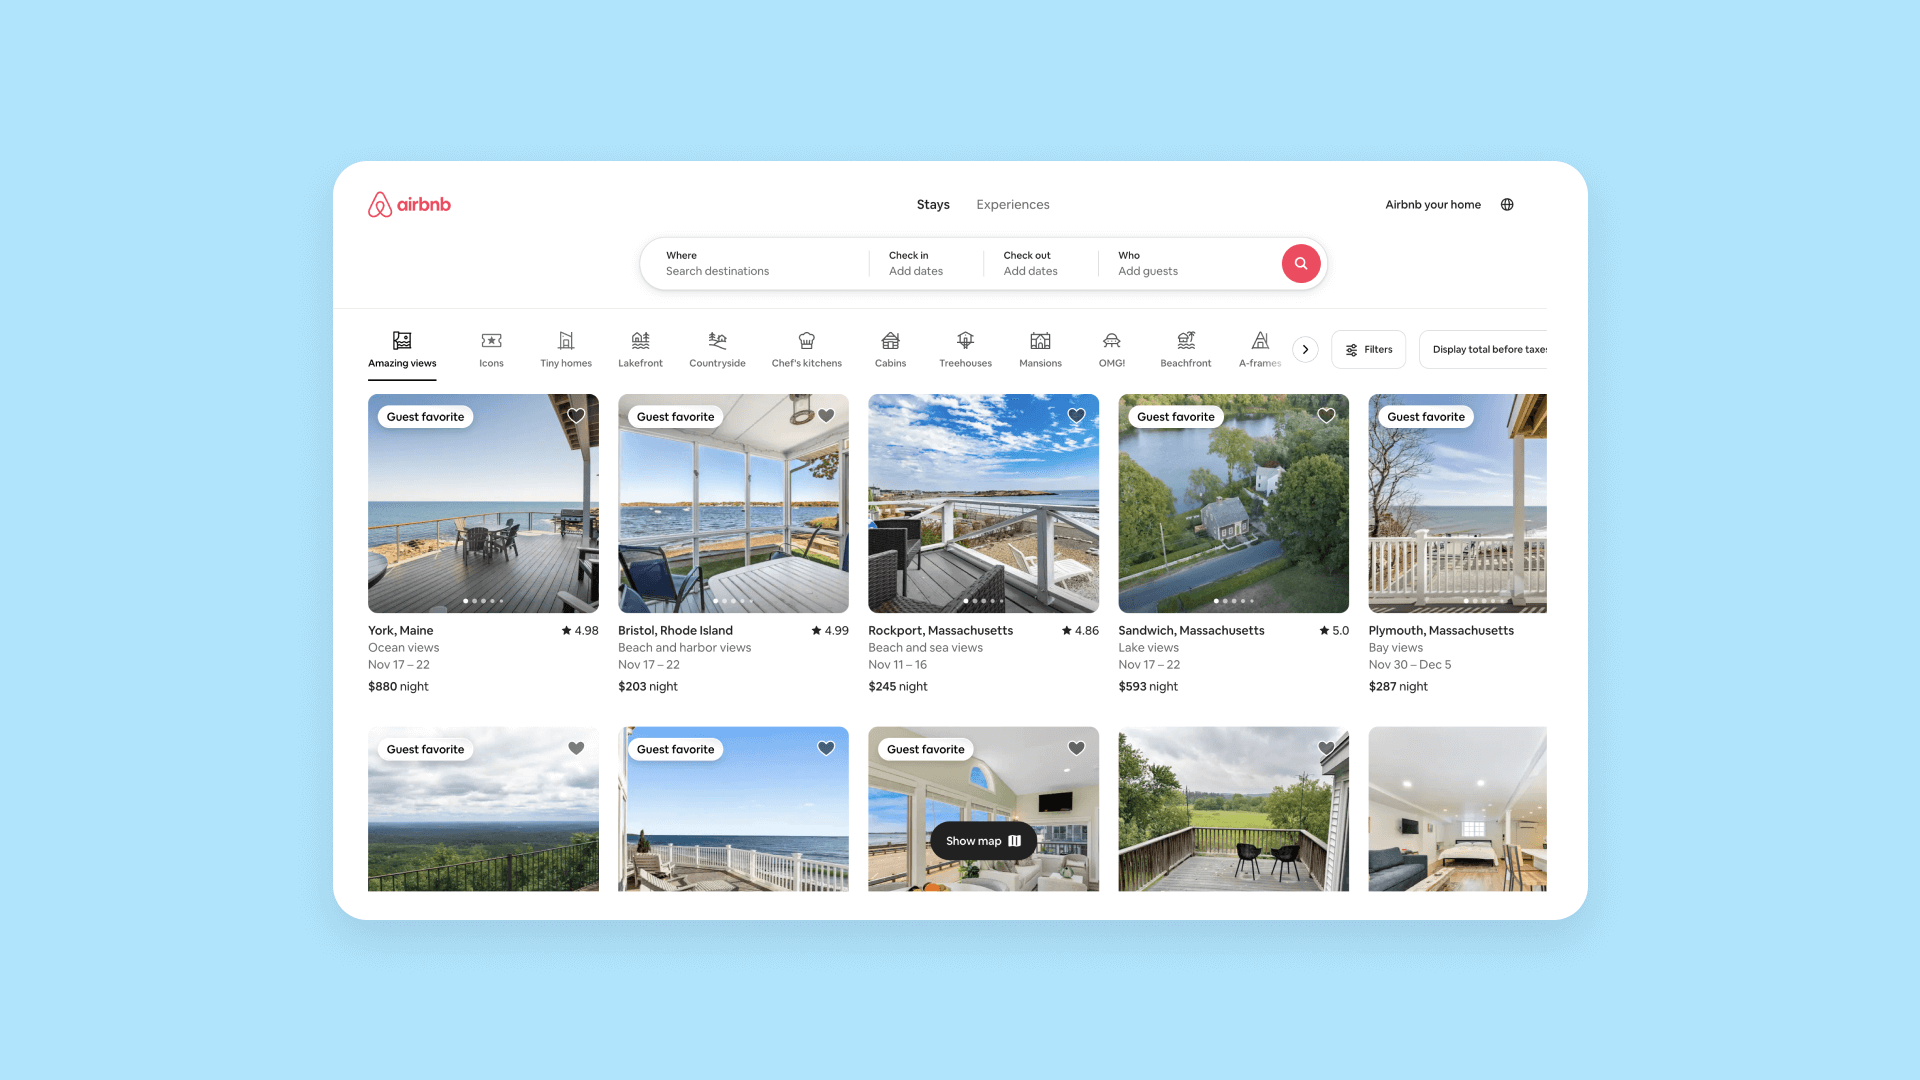Expand more categories with the right chevron
The width and height of the screenshot is (1920, 1080).
[x=1306, y=349]
